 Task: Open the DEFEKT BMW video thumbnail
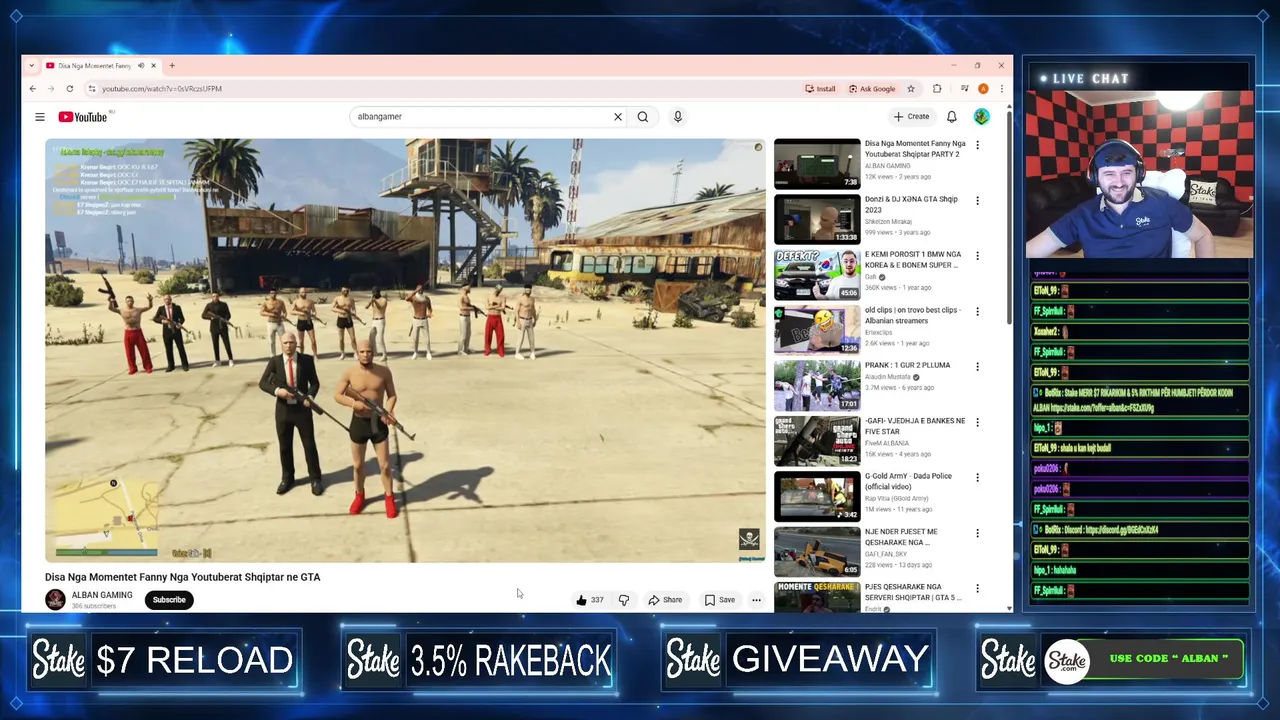click(x=817, y=274)
